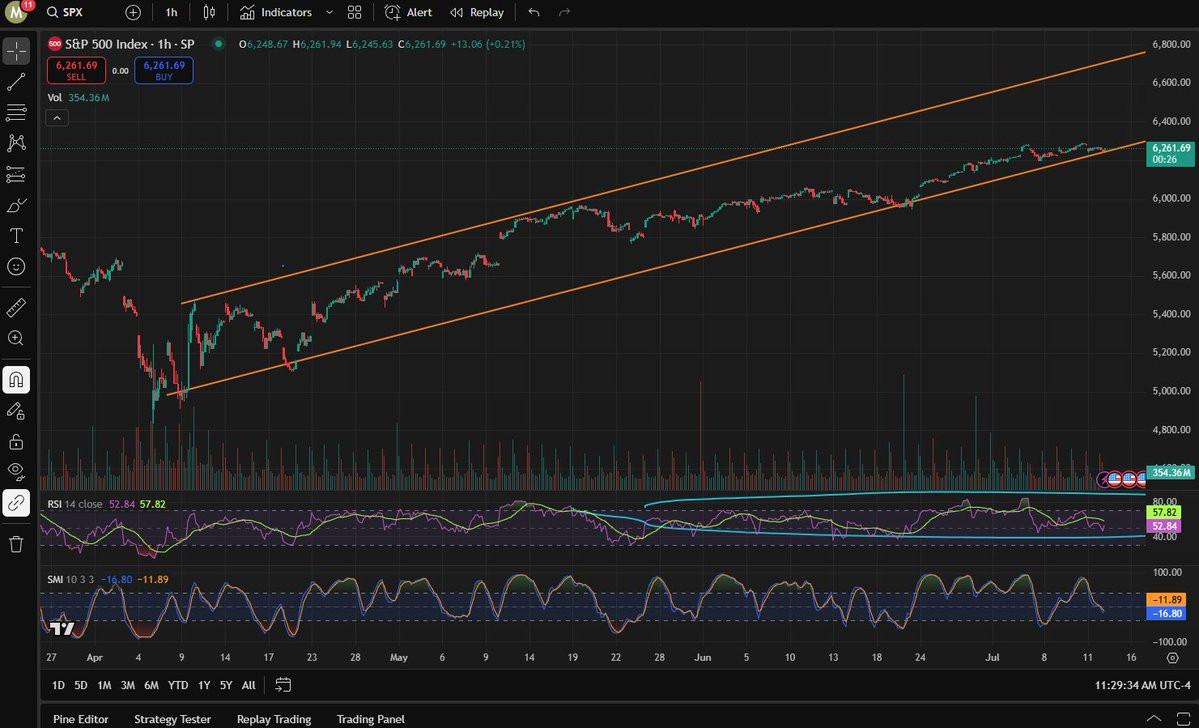The width and height of the screenshot is (1199, 728).
Task: Maximize the bottom panel icon
Action: [x=1182, y=717]
